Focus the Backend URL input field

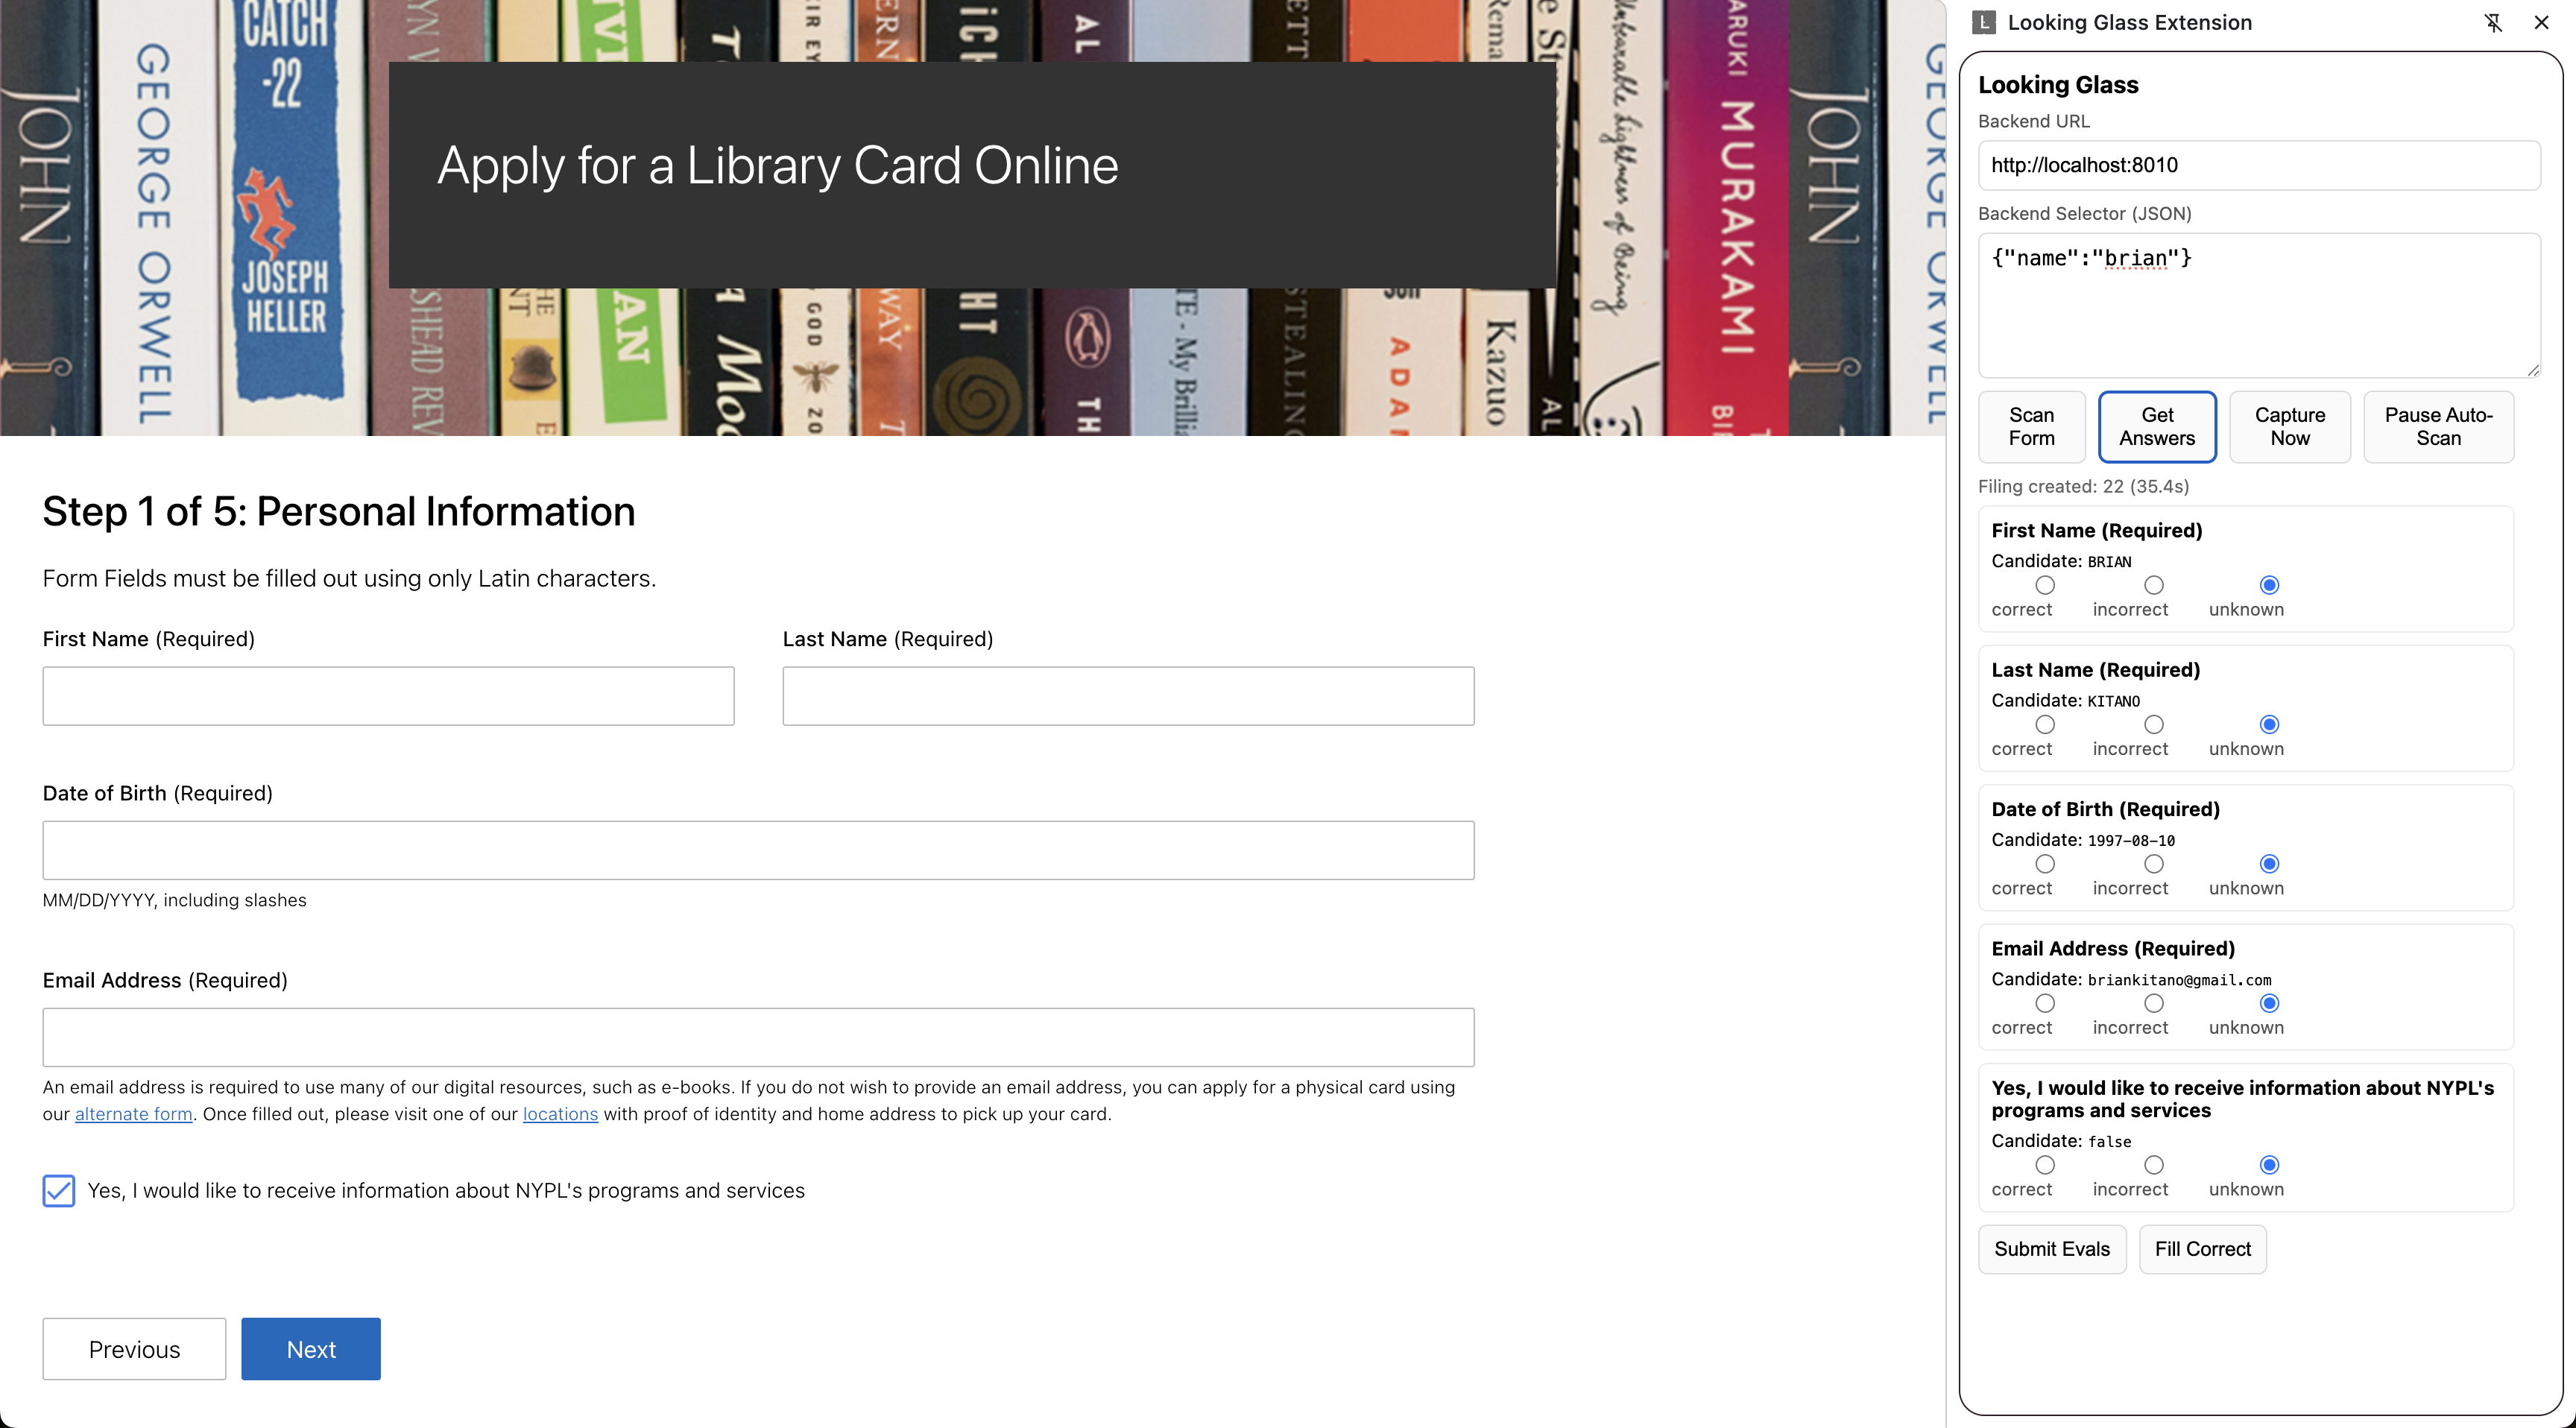pyautogui.click(x=2258, y=165)
